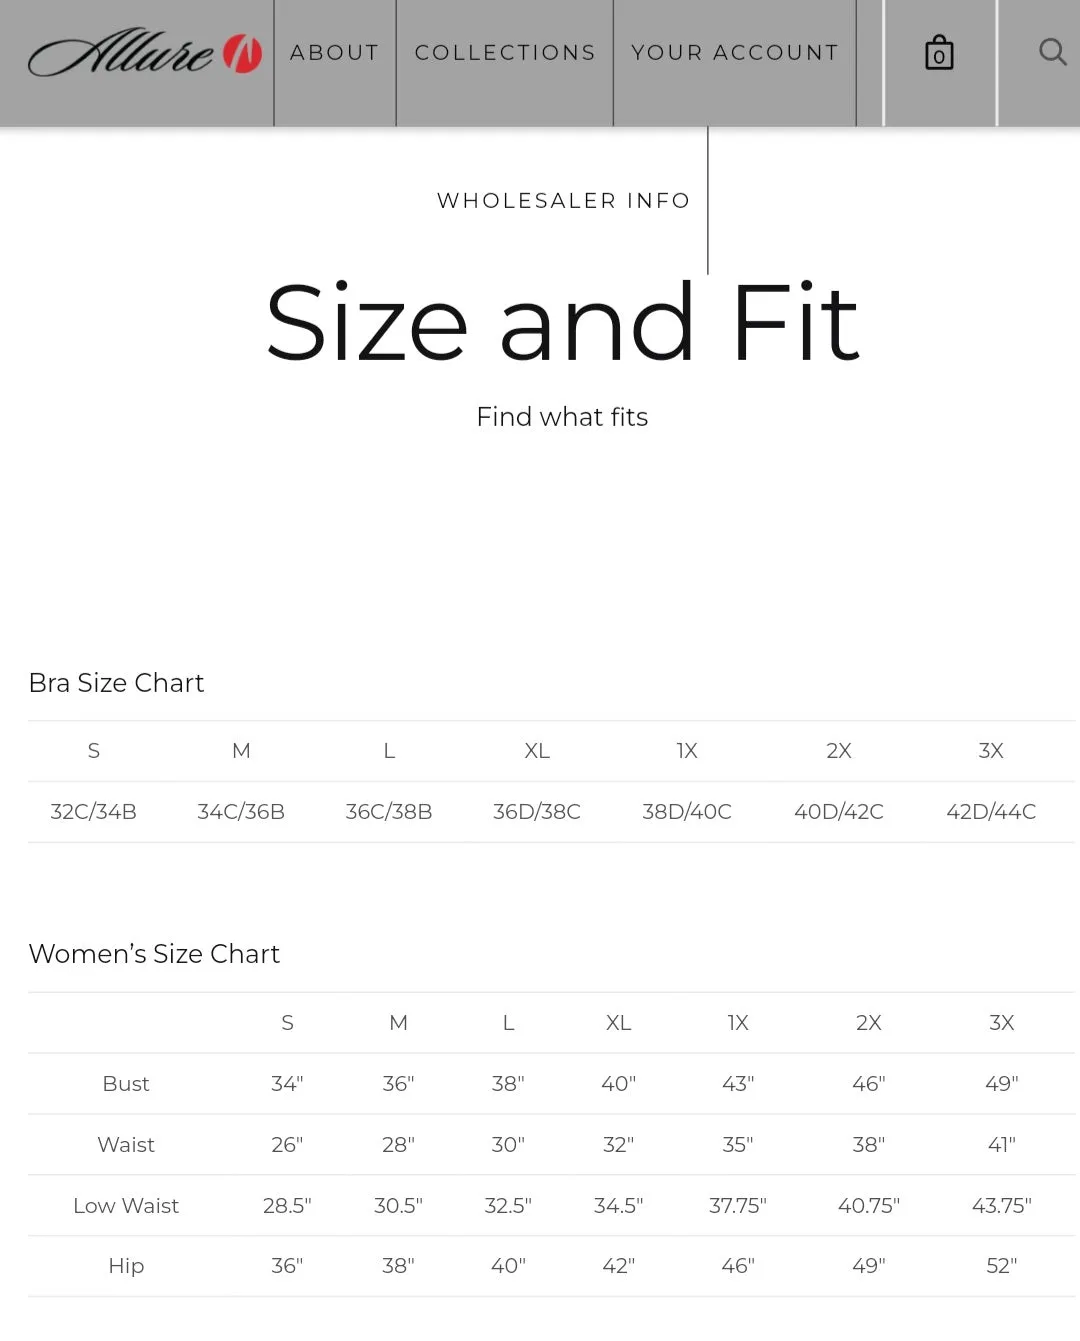The image size is (1080, 1341).
Task: Open the Collections menu
Action: pyautogui.click(x=505, y=53)
